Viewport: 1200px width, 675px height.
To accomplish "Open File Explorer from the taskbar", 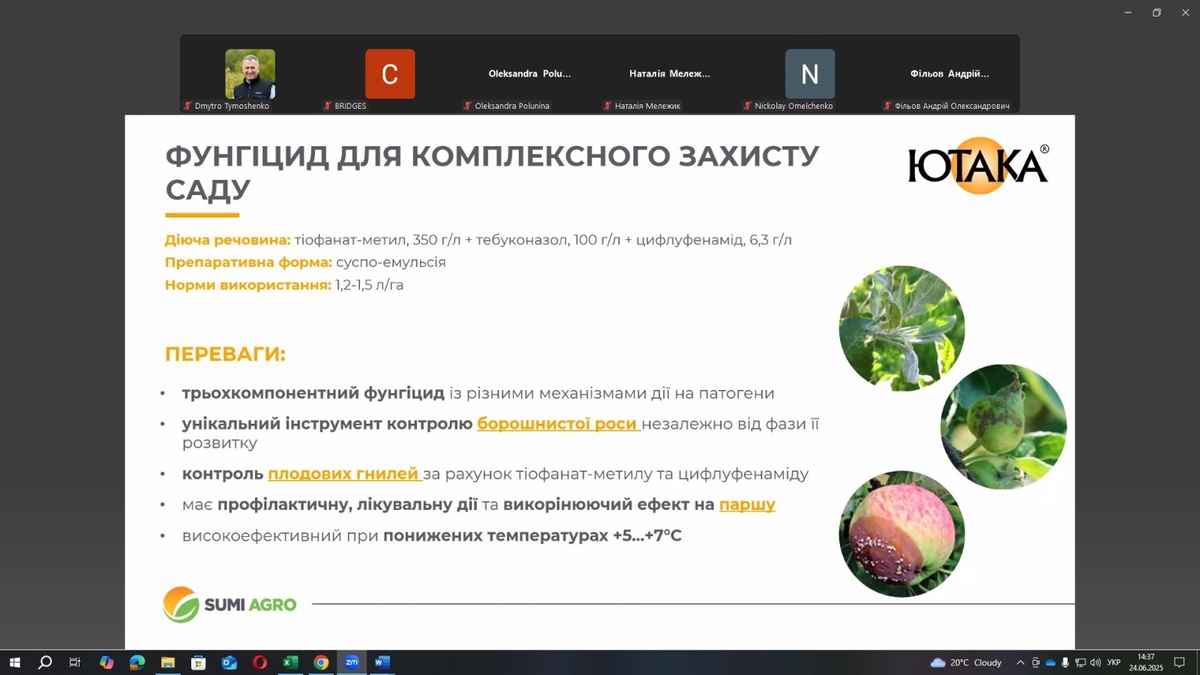I will [168, 662].
